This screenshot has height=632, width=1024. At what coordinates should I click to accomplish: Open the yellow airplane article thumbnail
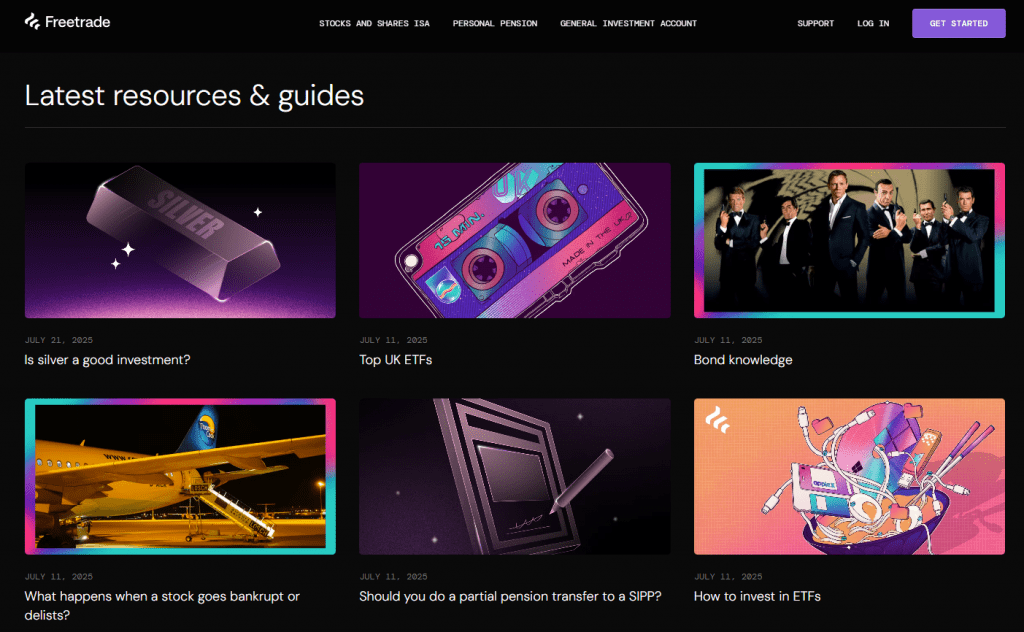tap(180, 477)
